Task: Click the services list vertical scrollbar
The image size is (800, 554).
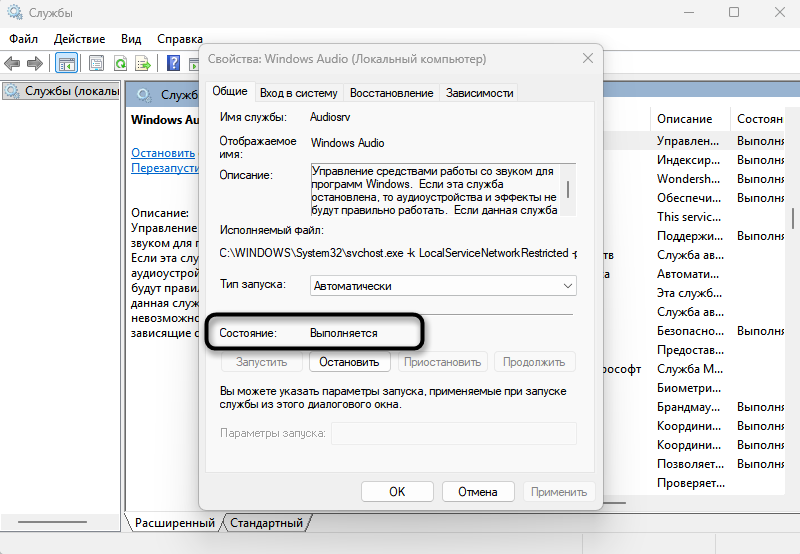Action: point(793,218)
